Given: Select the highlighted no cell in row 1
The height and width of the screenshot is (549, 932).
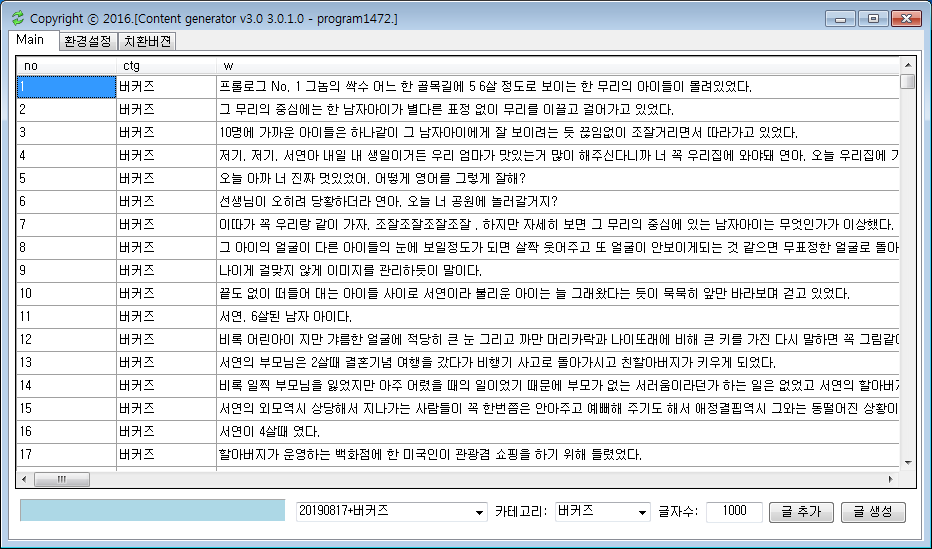Looking at the screenshot, I should (x=66, y=86).
